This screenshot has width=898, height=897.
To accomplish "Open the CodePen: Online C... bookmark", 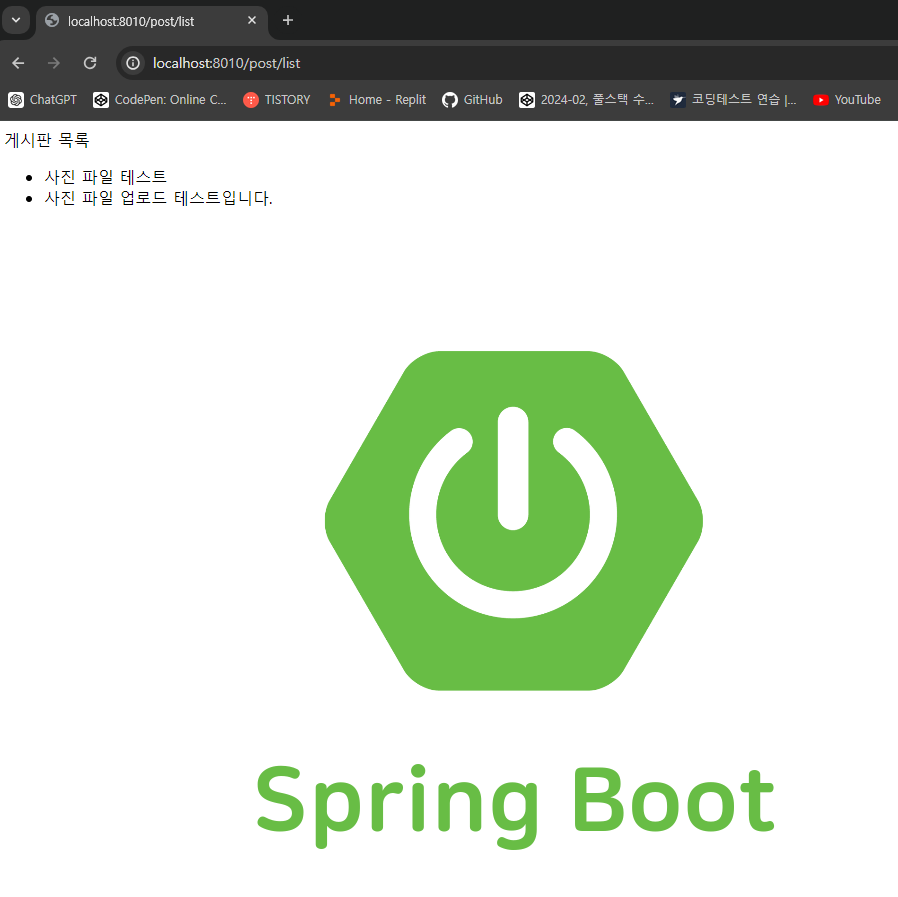I will click(160, 100).
